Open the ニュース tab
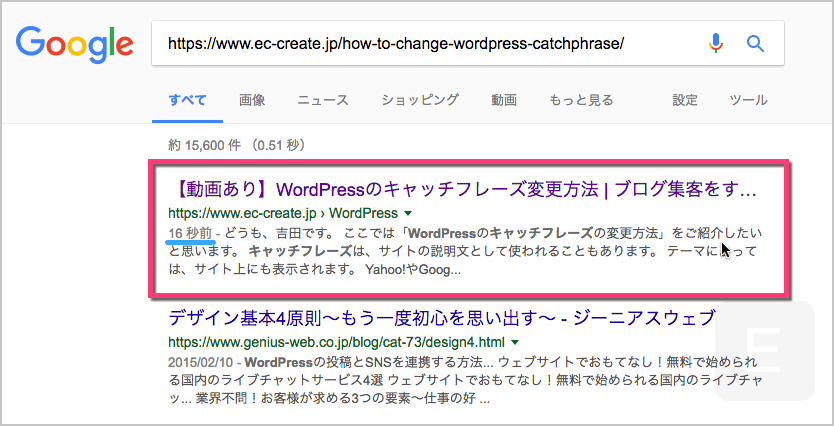 tap(323, 99)
